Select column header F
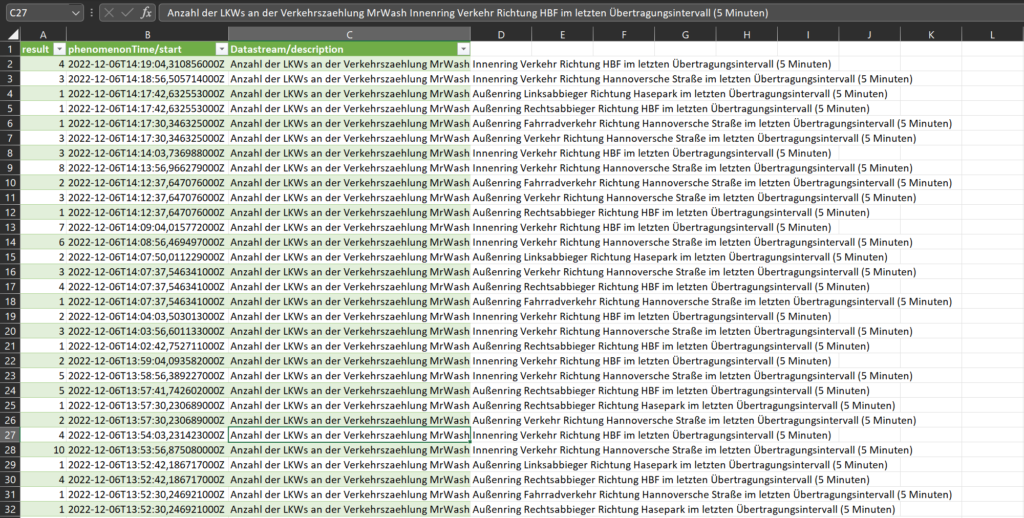 [624, 35]
